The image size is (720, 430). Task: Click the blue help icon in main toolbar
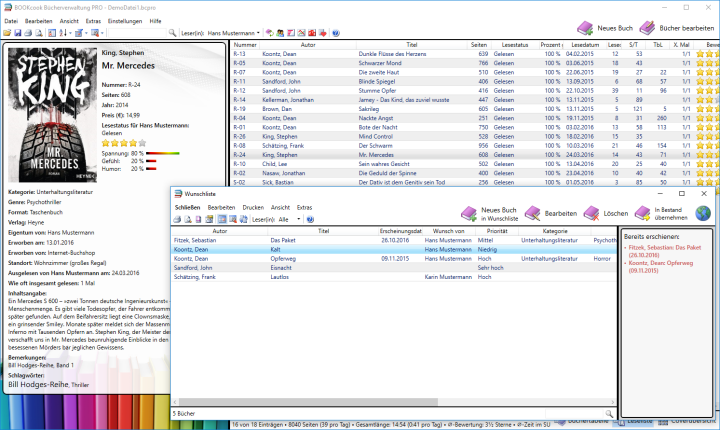[336, 33]
